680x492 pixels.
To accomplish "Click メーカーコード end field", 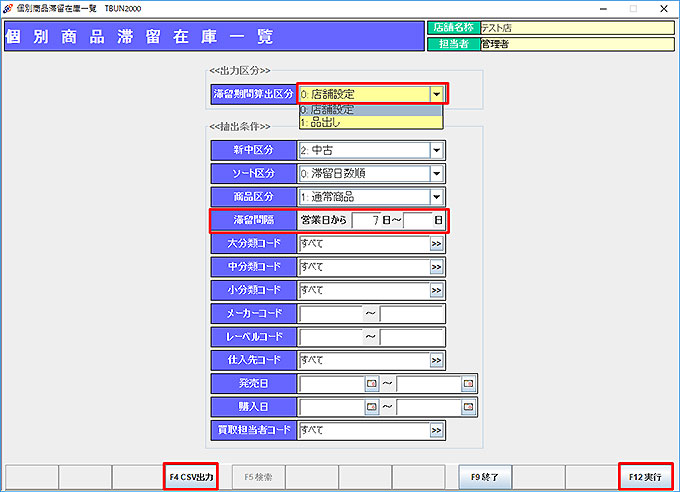I will tap(412, 314).
